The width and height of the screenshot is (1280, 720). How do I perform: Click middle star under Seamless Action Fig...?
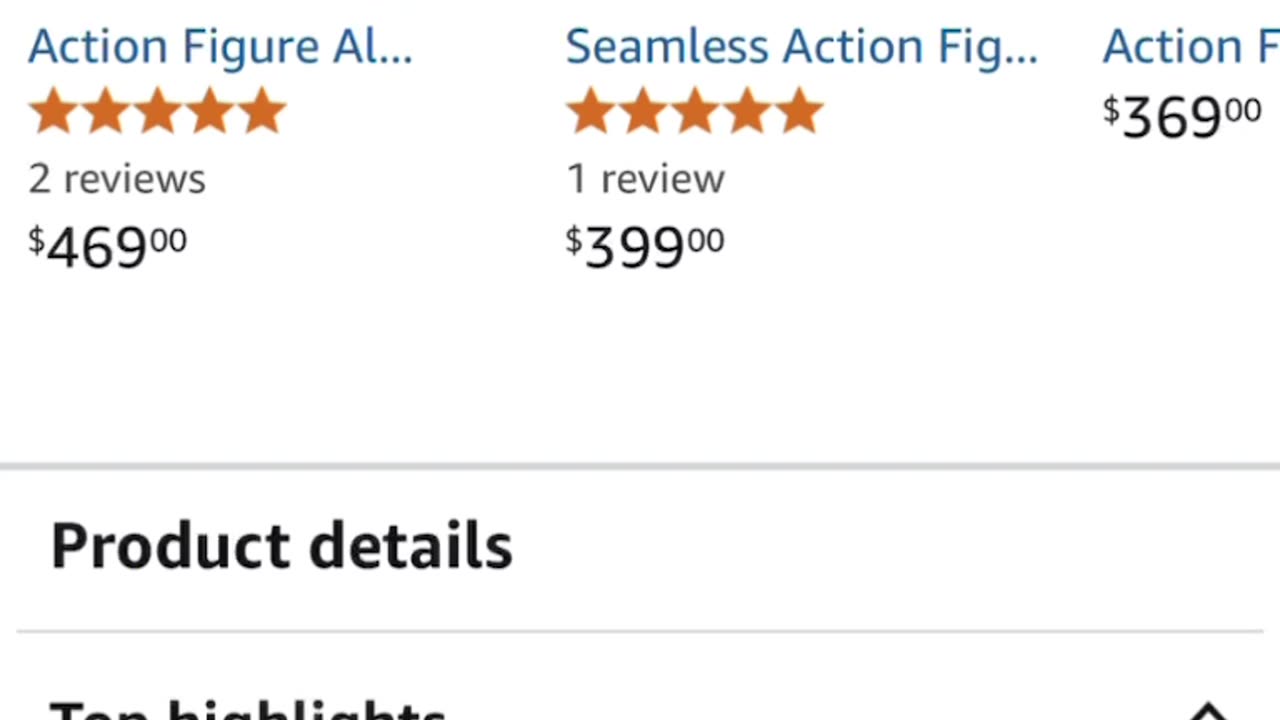tap(695, 111)
